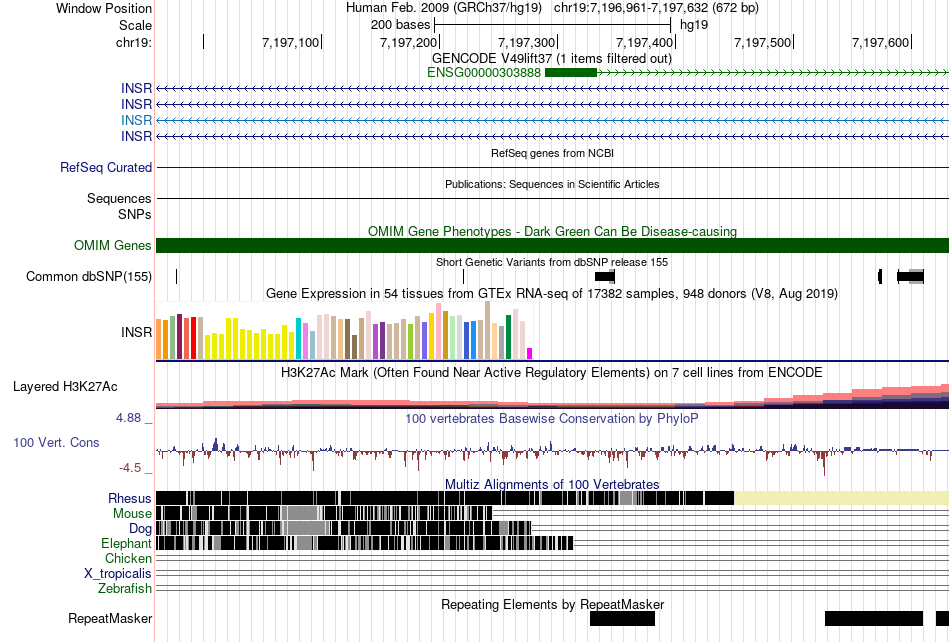Open OMIM Genes track label
Viewport: 950px width, 642px height.
pos(113,245)
